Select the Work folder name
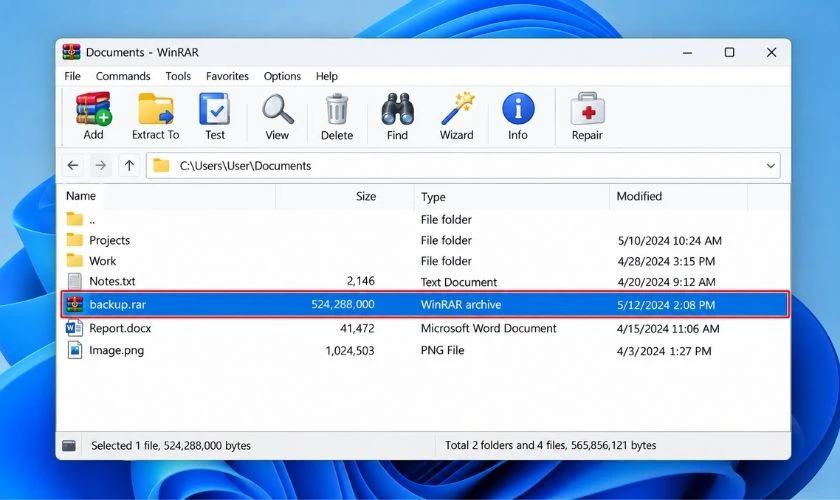Image resolution: width=840 pixels, height=500 pixels. [x=103, y=261]
